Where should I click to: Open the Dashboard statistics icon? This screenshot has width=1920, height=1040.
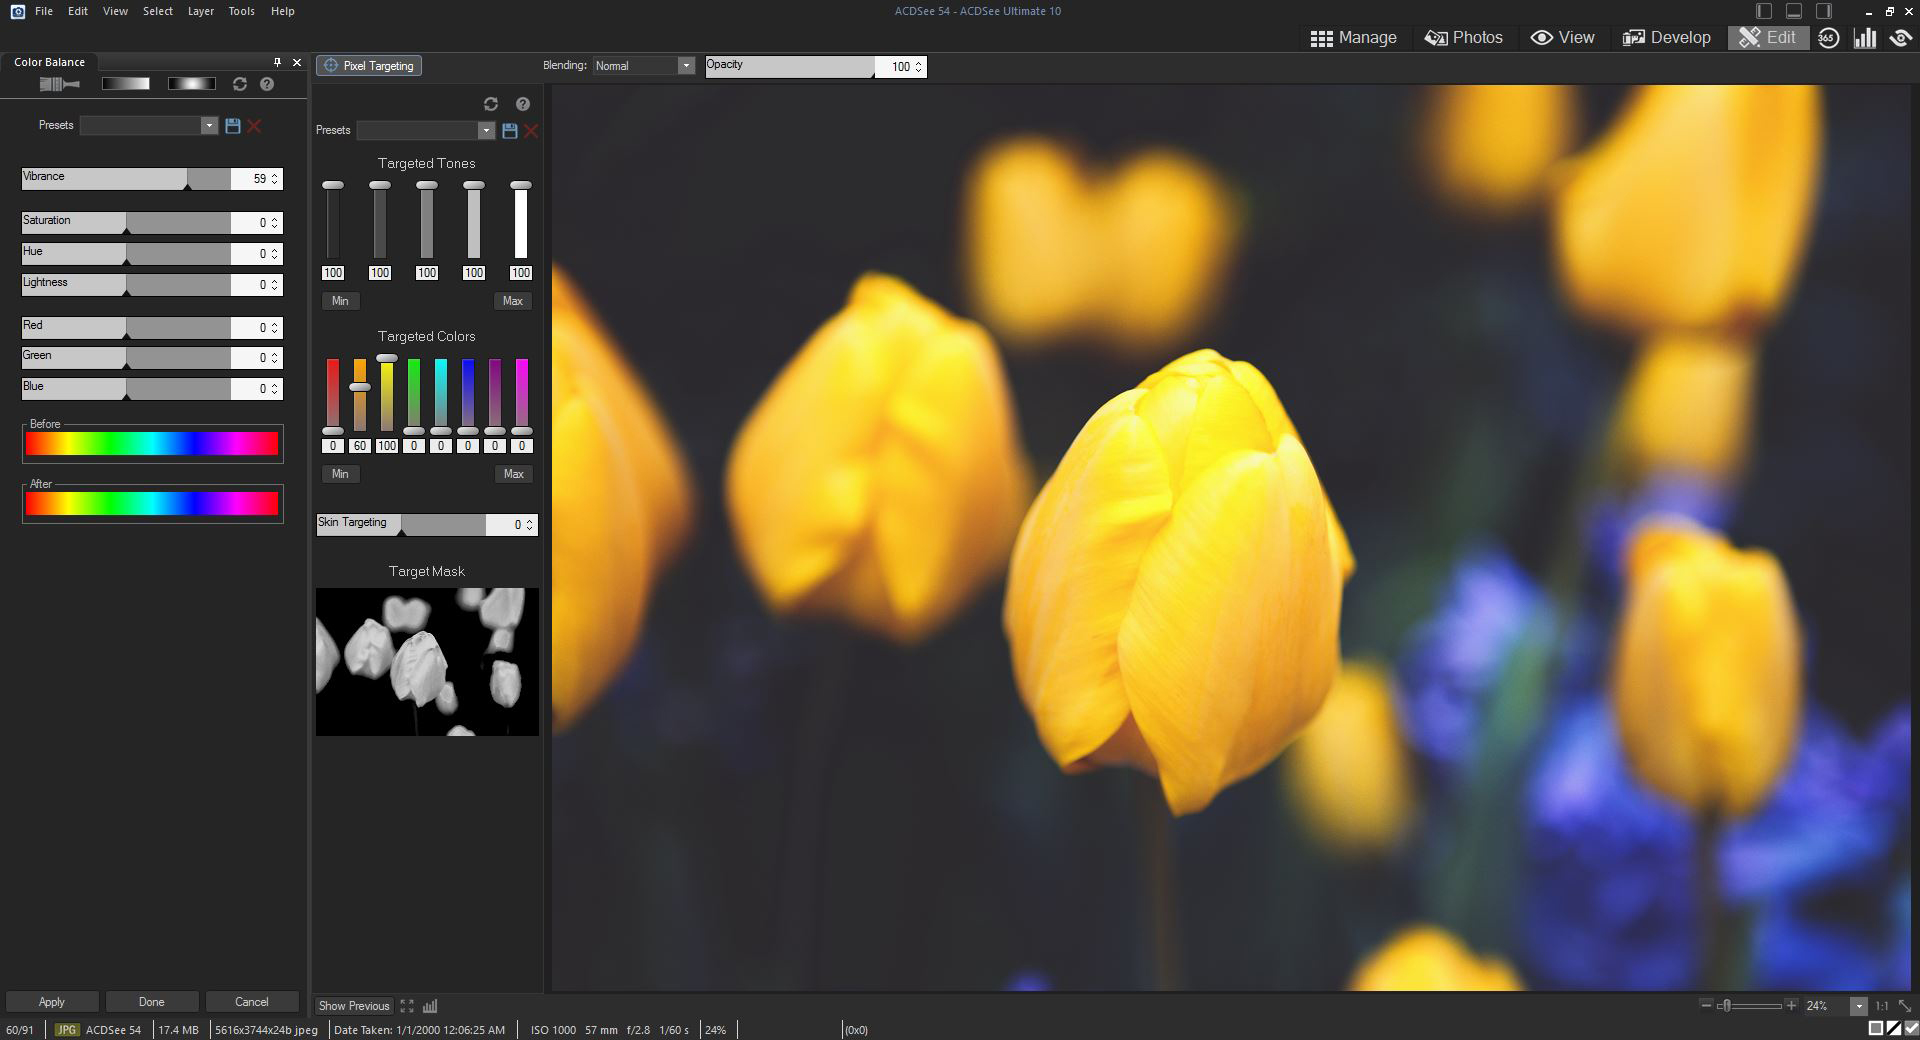(1865, 38)
